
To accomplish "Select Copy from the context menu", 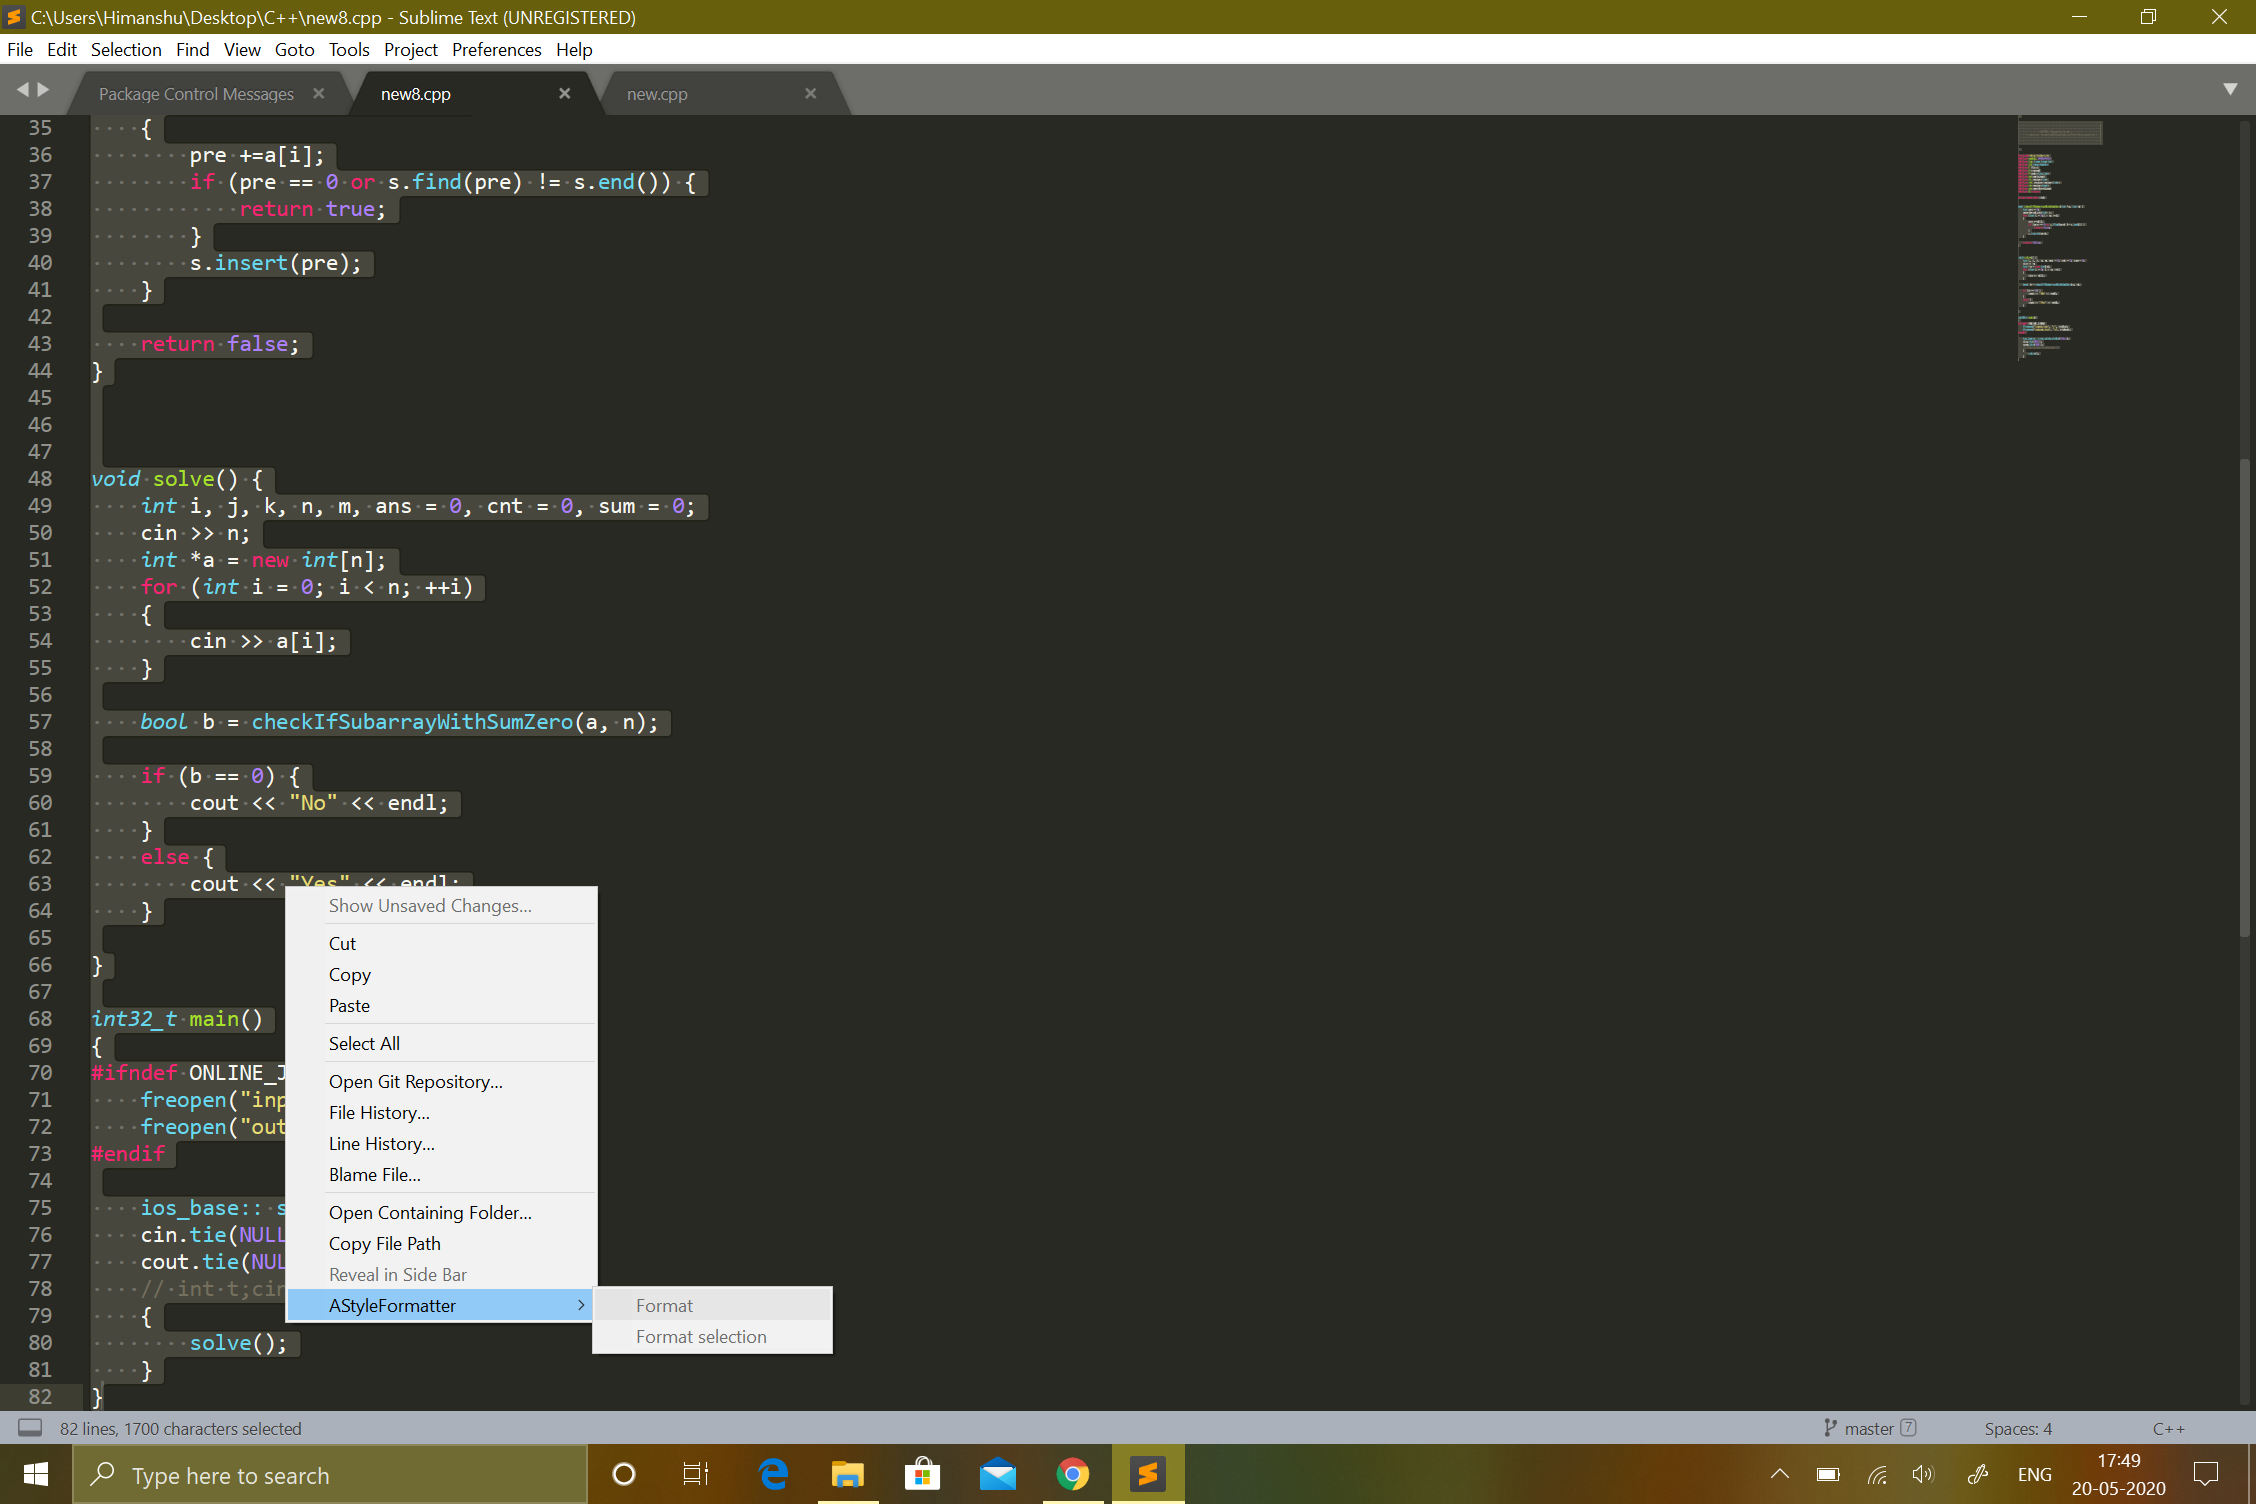I will click(349, 974).
